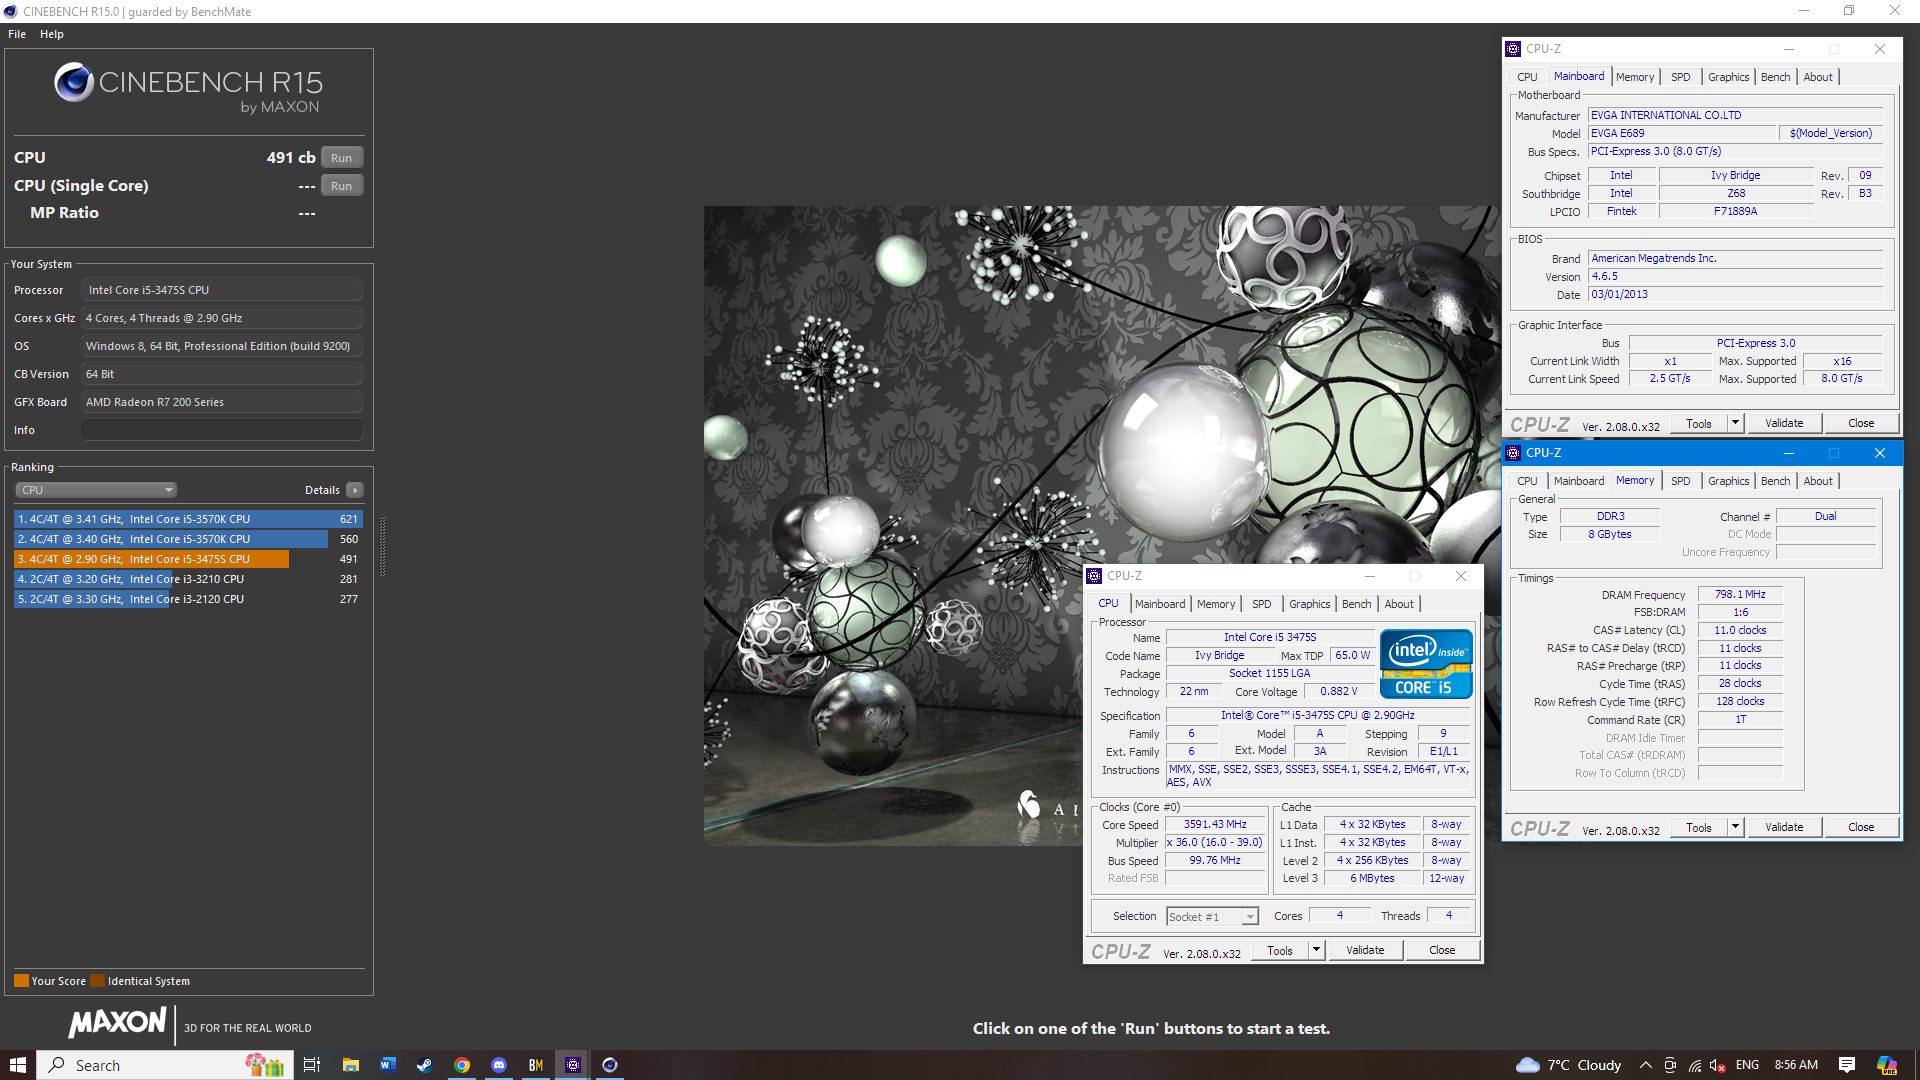Select ranking row Core i3-3210 CPU
This screenshot has height=1080, width=1920.
pos(188,579)
